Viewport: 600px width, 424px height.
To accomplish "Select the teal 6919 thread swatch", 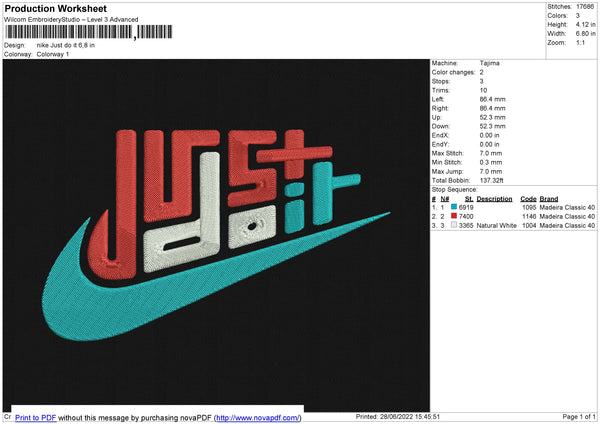I will [454, 207].
